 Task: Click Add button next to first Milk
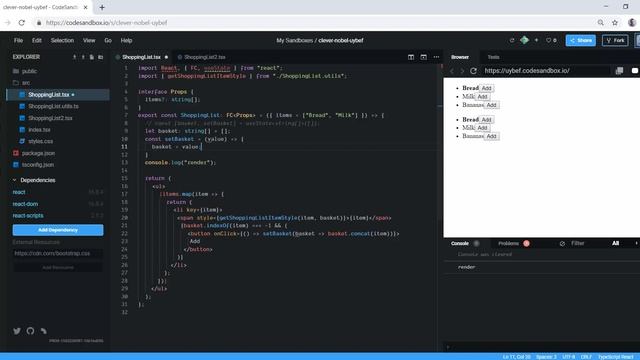click(x=482, y=97)
